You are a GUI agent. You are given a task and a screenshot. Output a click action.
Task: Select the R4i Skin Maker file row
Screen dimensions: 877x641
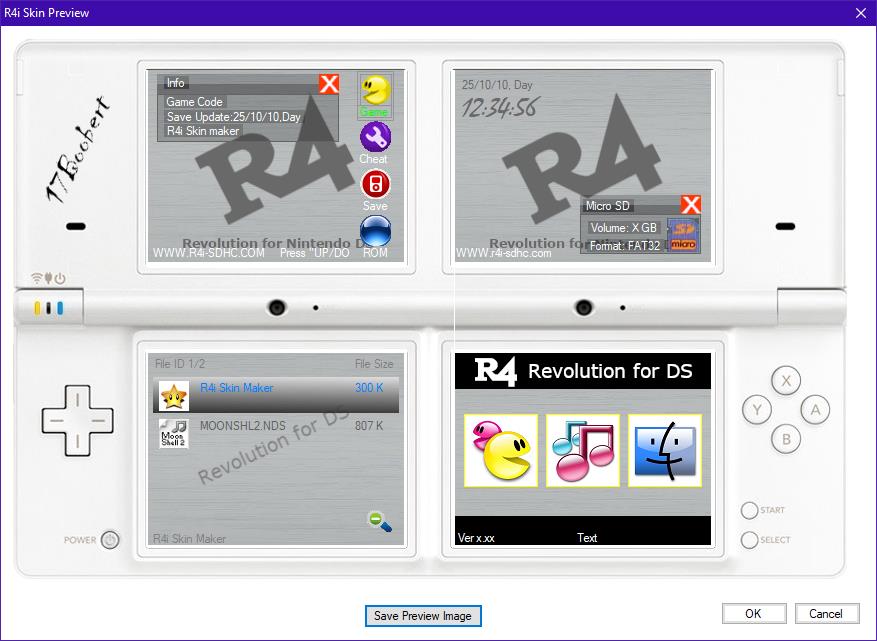pyautogui.click(x=276, y=395)
